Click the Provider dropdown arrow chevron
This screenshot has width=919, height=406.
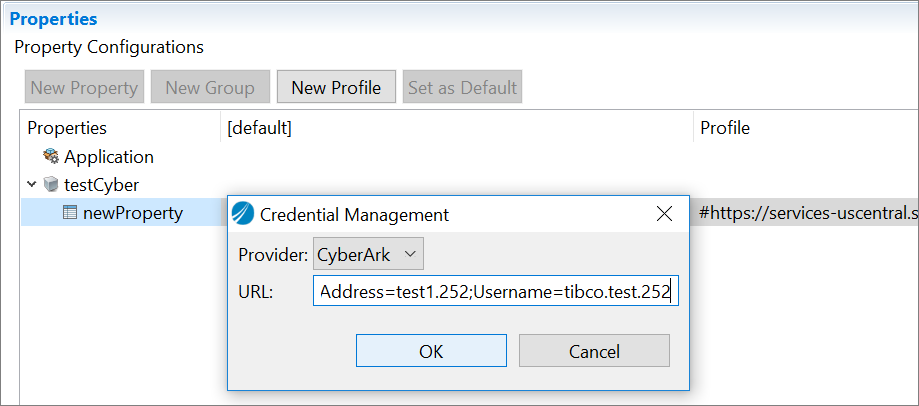[x=410, y=254]
